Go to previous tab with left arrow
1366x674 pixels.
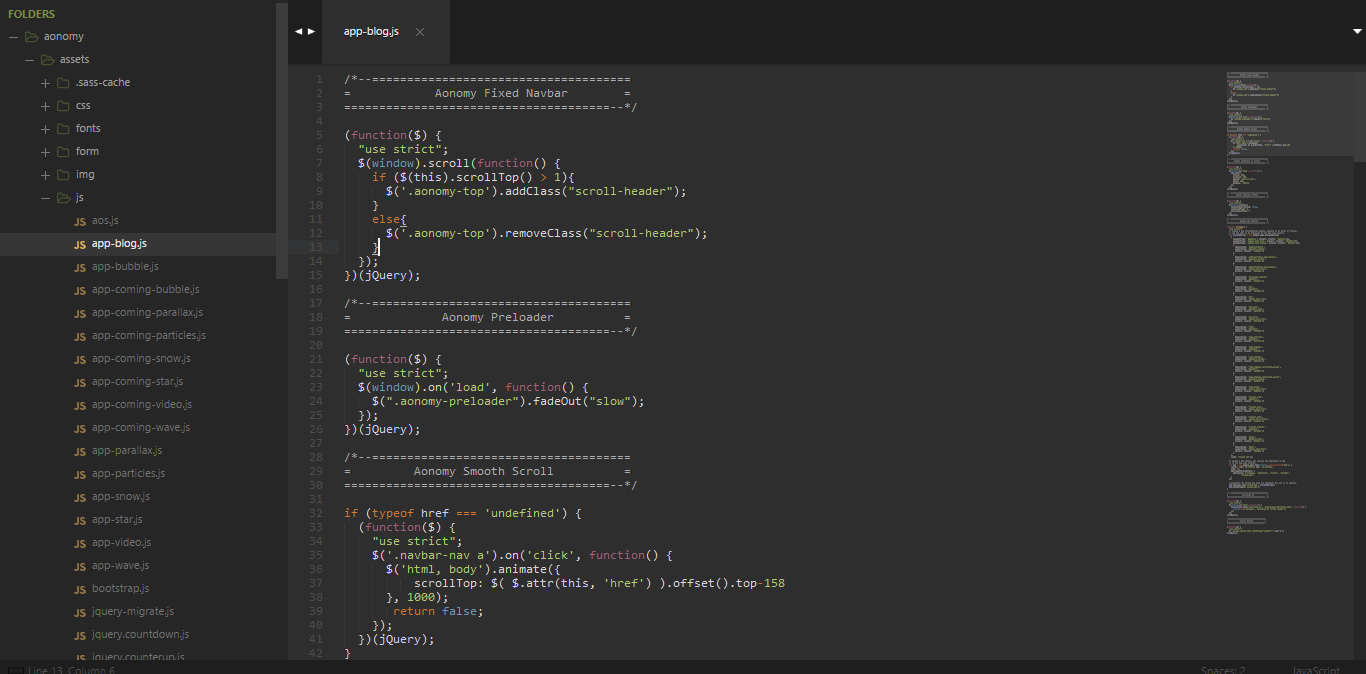(x=298, y=31)
